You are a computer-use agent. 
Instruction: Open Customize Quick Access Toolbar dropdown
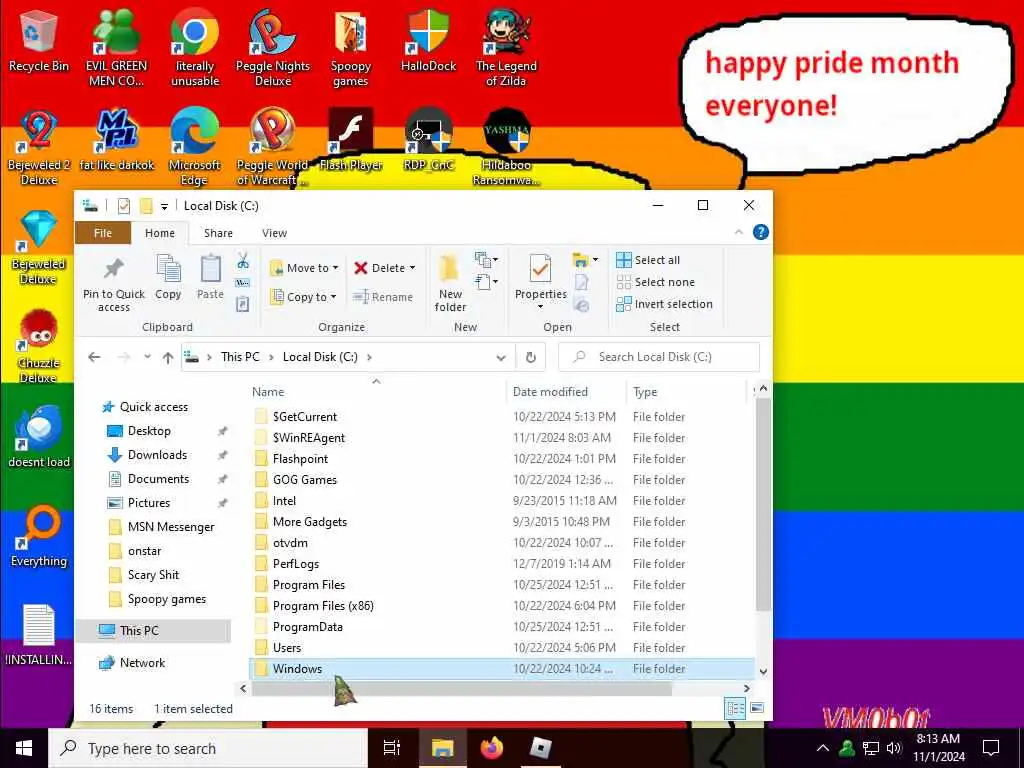tap(164, 206)
